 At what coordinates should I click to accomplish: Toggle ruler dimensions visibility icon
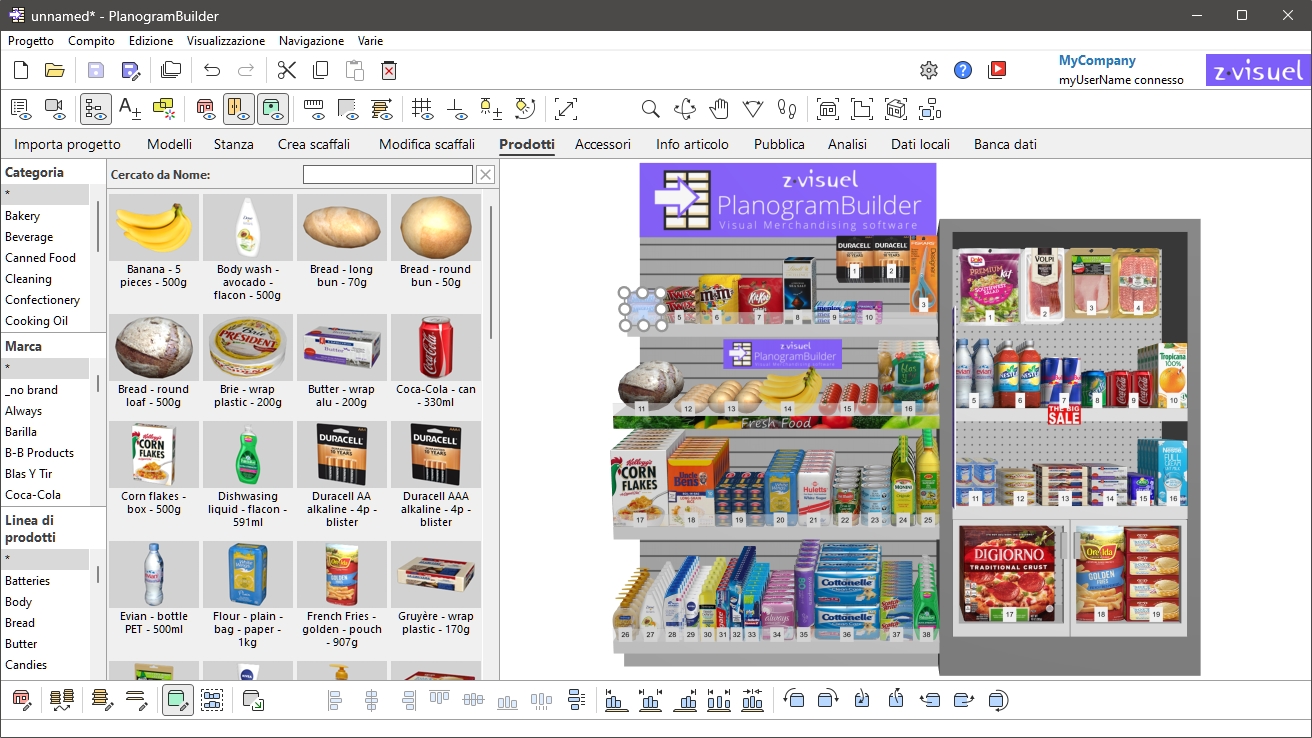314,109
